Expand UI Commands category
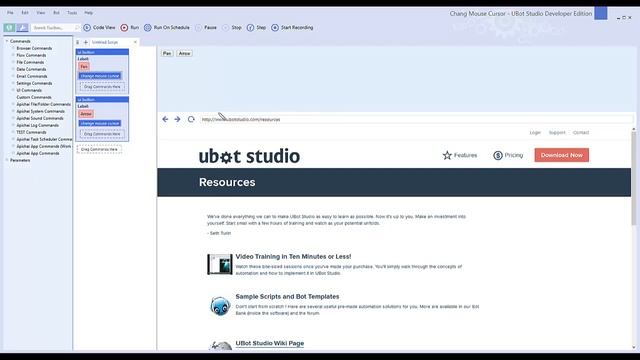Screen dimensions: 640x360 (13, 90)
